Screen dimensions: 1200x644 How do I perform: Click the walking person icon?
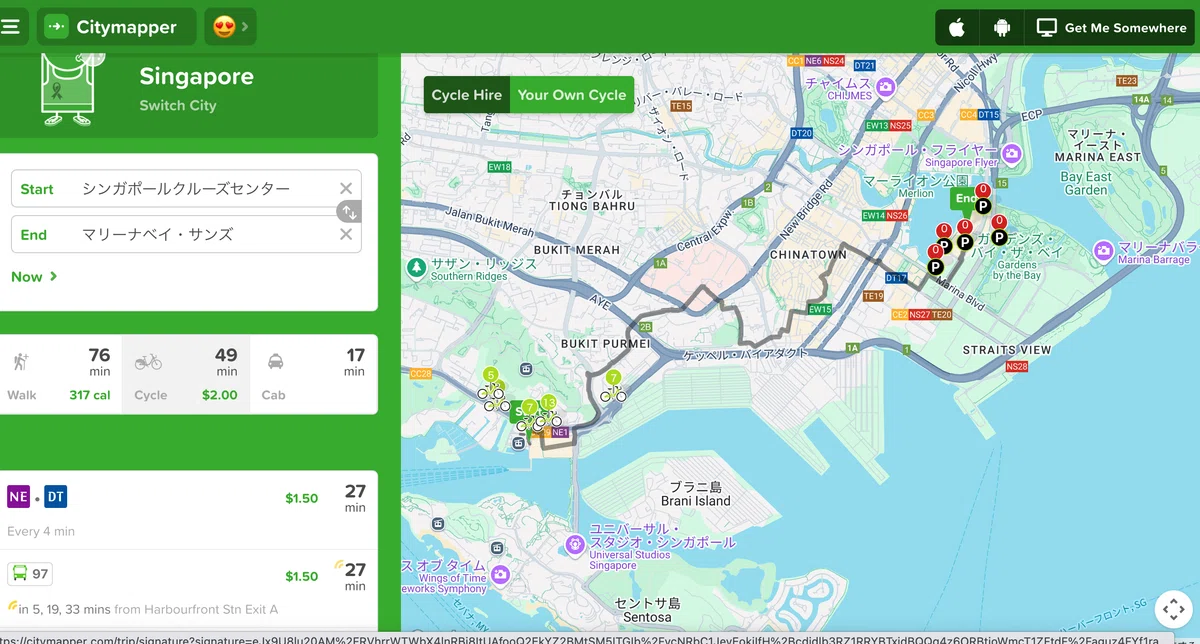[21, 362]
